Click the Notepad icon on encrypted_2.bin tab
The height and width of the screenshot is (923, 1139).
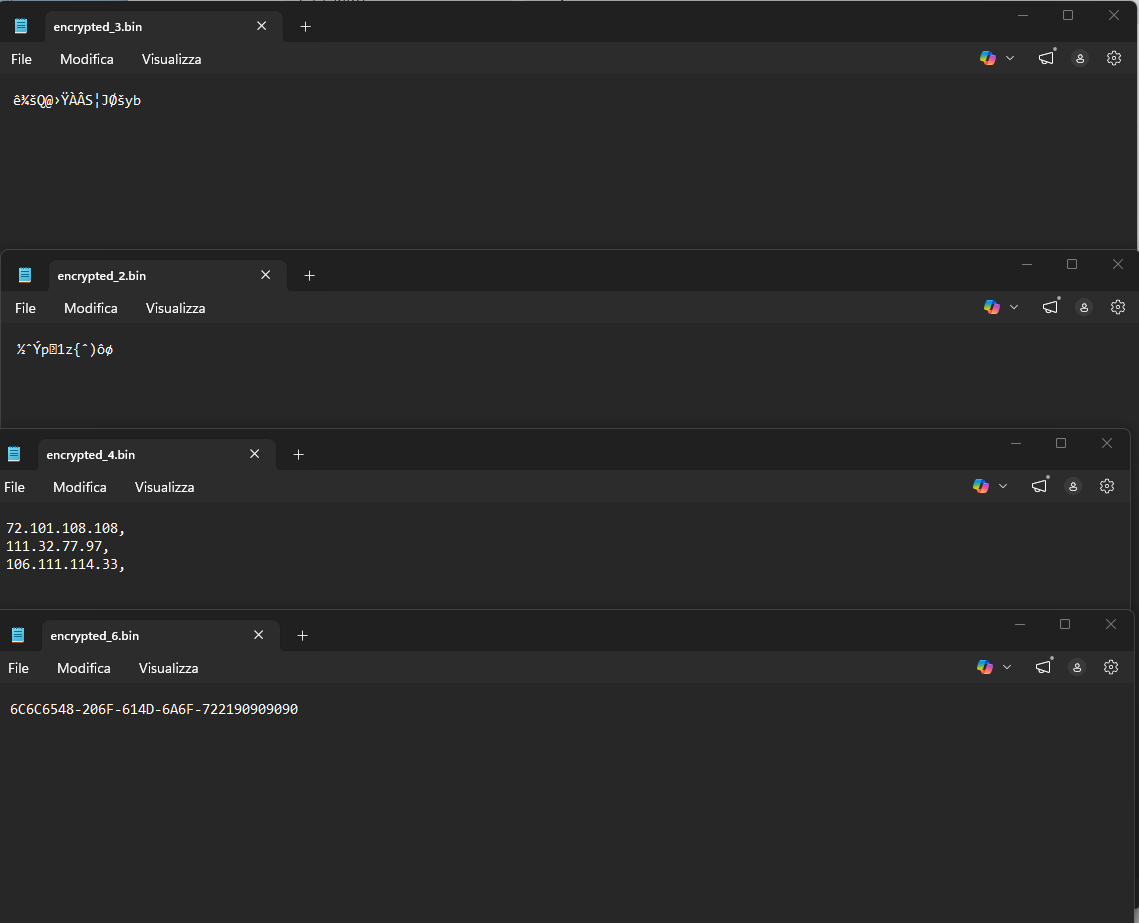(x=25, y=273)
